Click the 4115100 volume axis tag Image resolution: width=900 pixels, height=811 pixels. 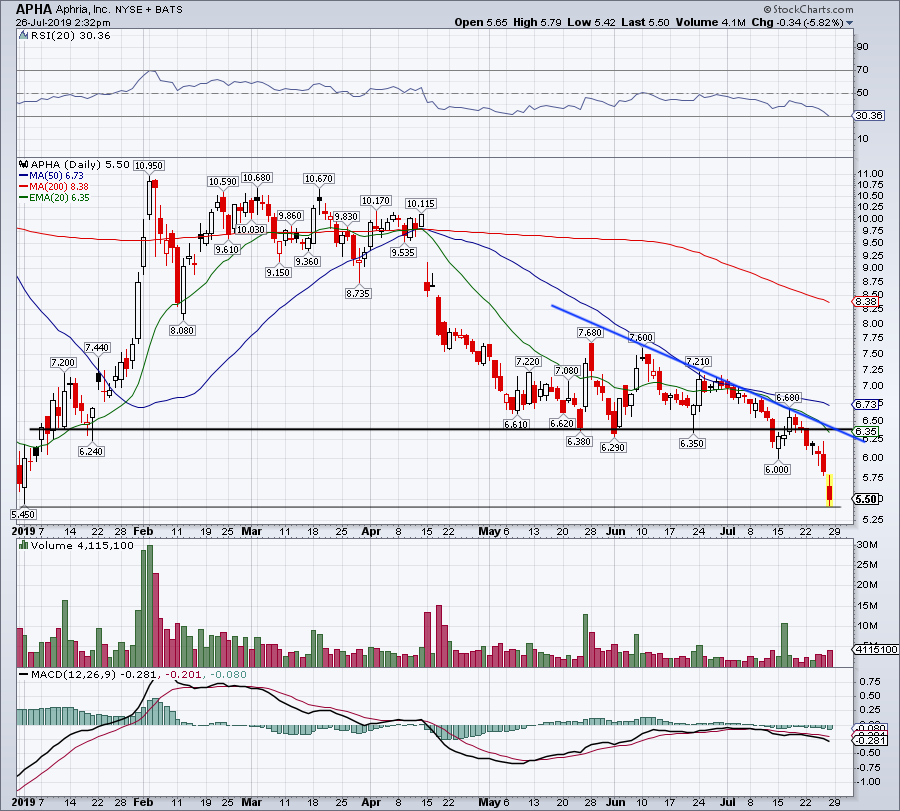click(875, 649)
